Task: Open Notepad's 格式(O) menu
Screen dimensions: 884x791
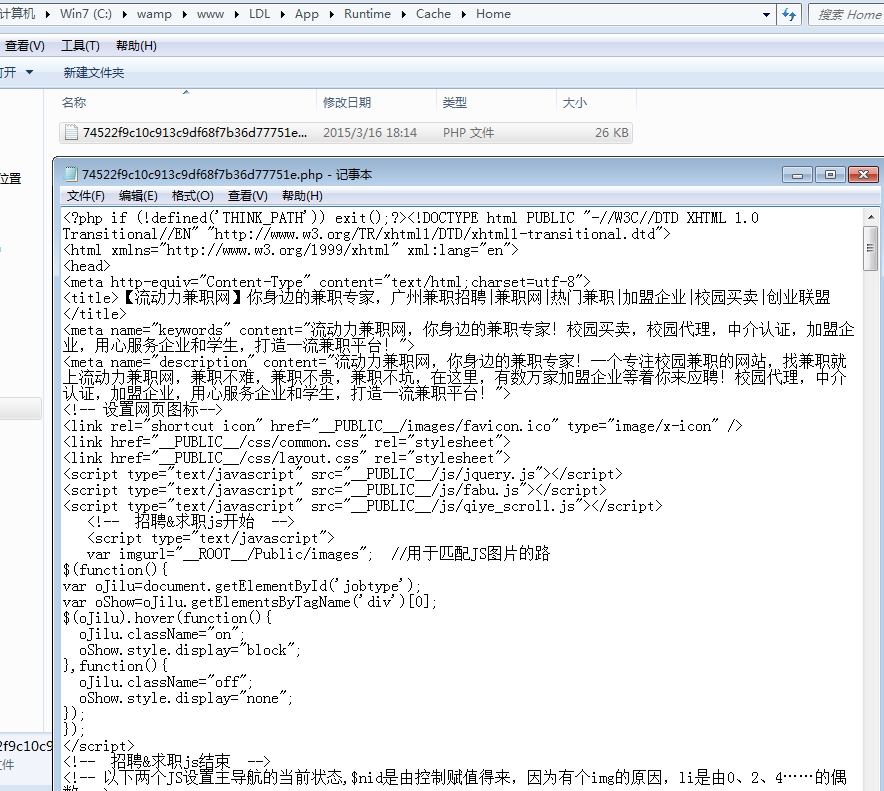Action: 192,196
